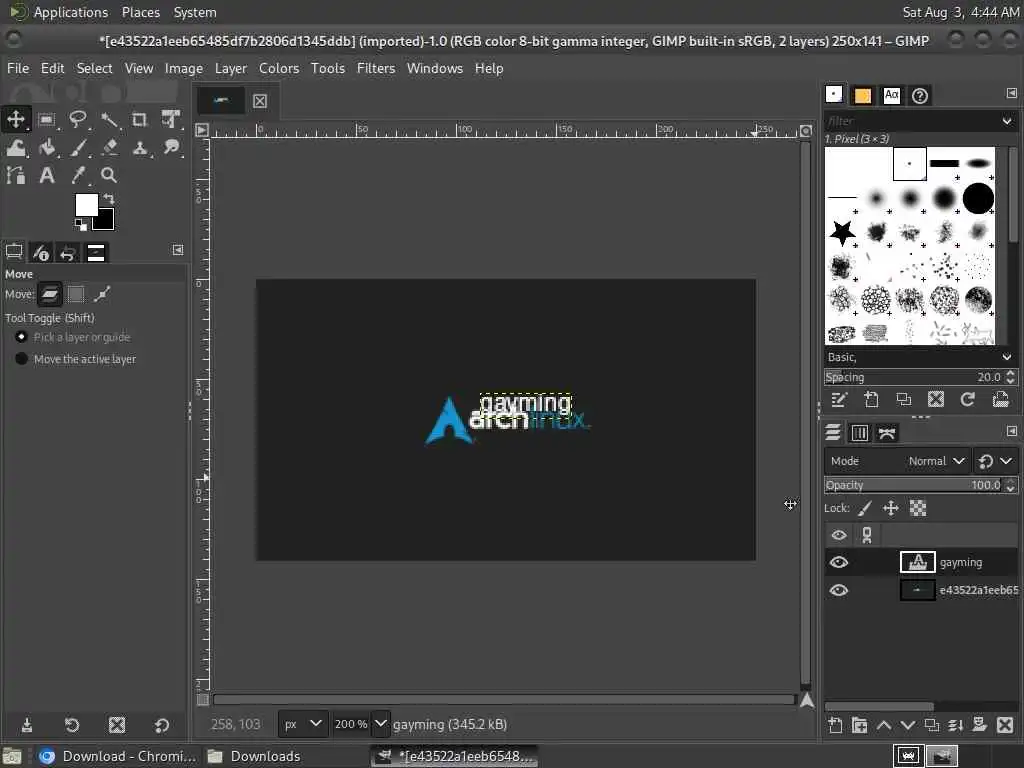Select the Clone stamp tool

coord(140,148)
